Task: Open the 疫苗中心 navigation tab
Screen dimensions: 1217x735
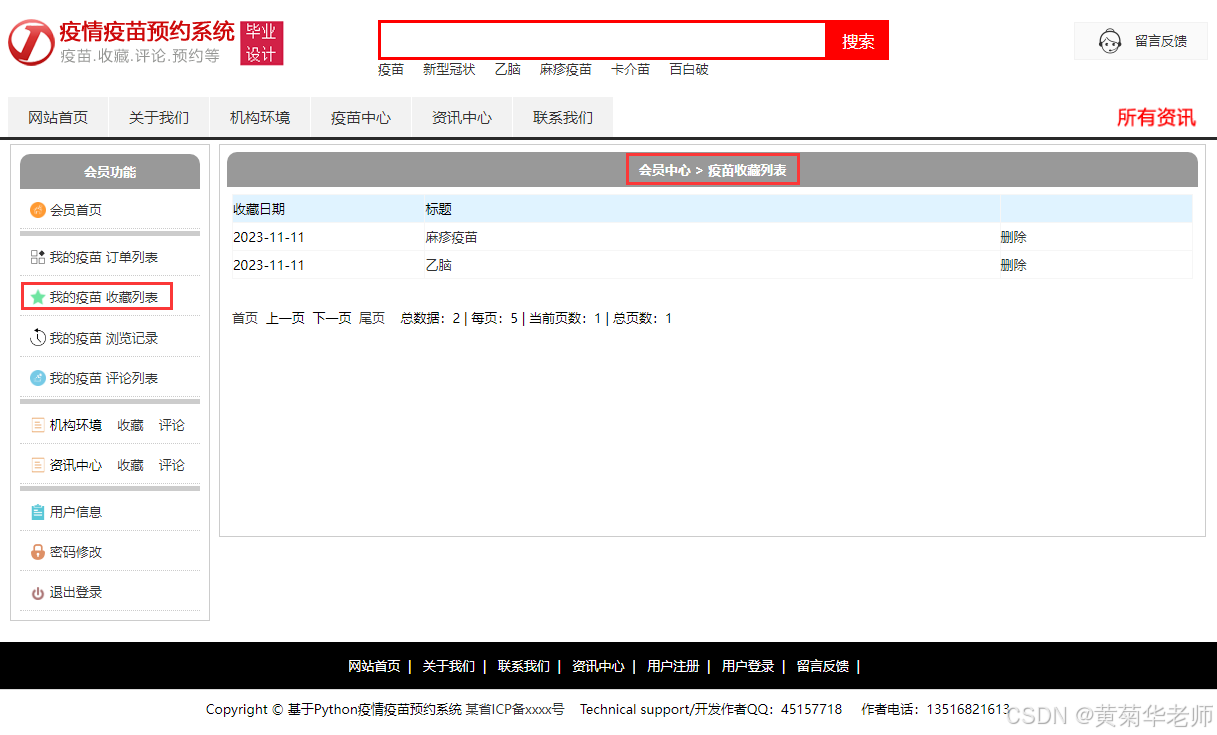Action: (x=360, y=117)
